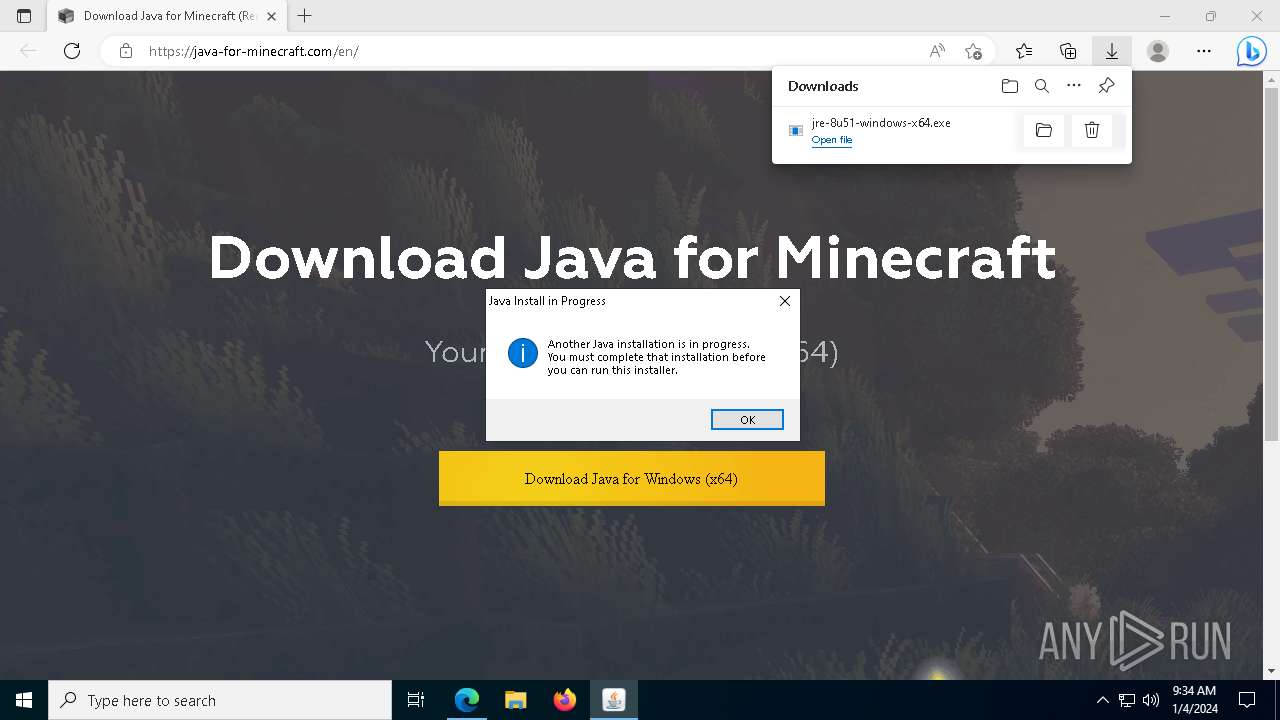The width and height of the screenshot is (1280, 720).
Task: Click the taskbar search box
Action: [x=220, y=700]
